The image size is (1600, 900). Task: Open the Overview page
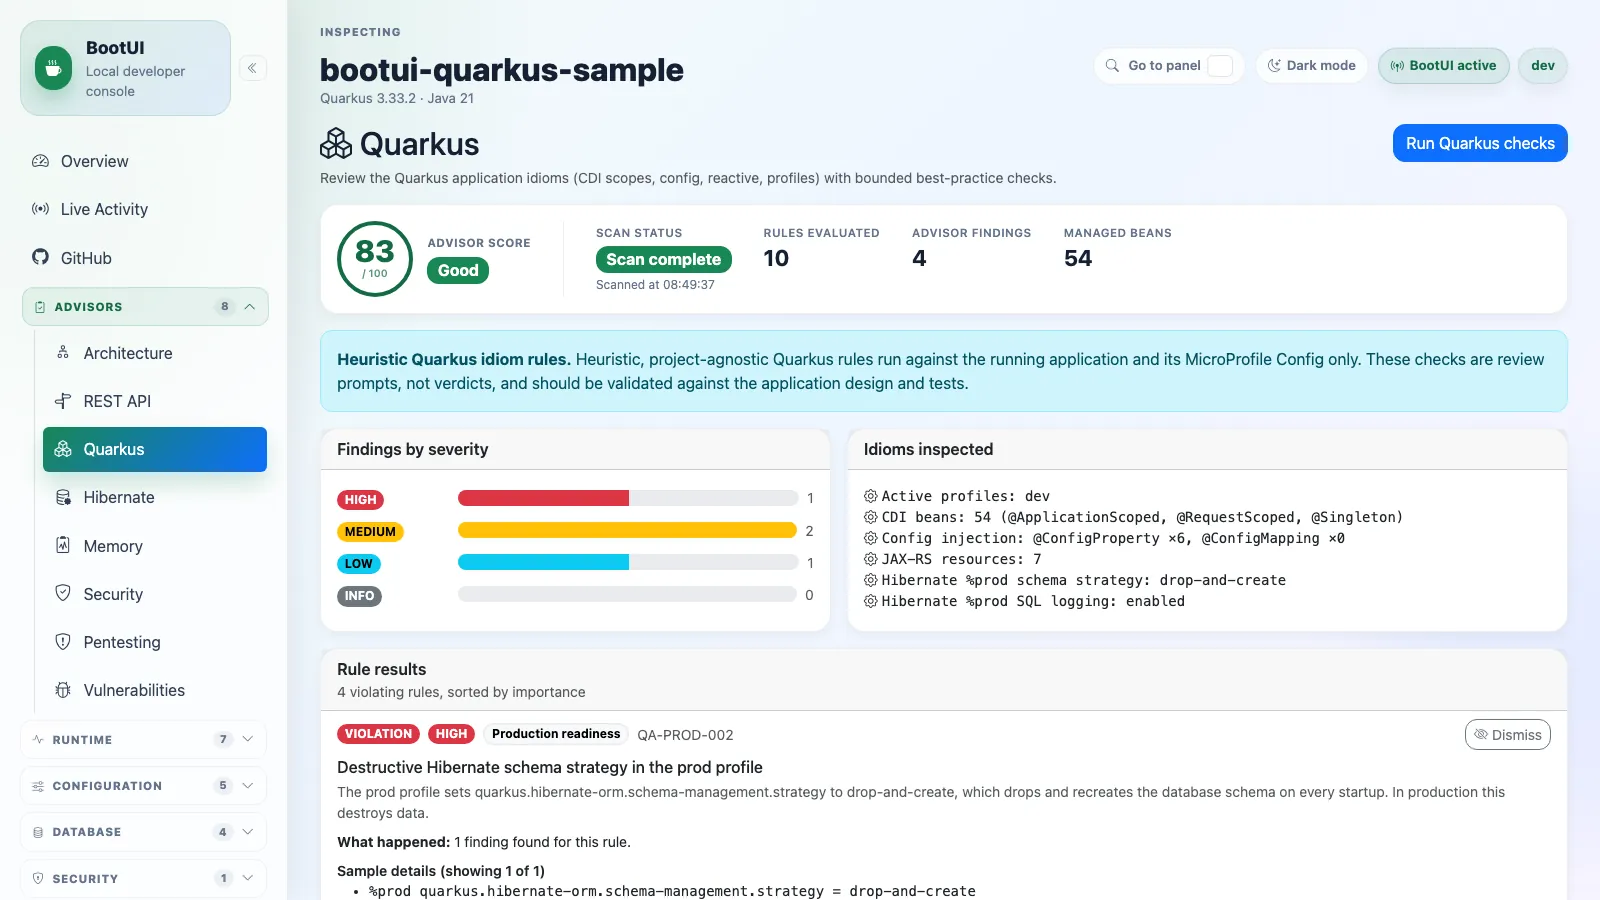point(144,161)
